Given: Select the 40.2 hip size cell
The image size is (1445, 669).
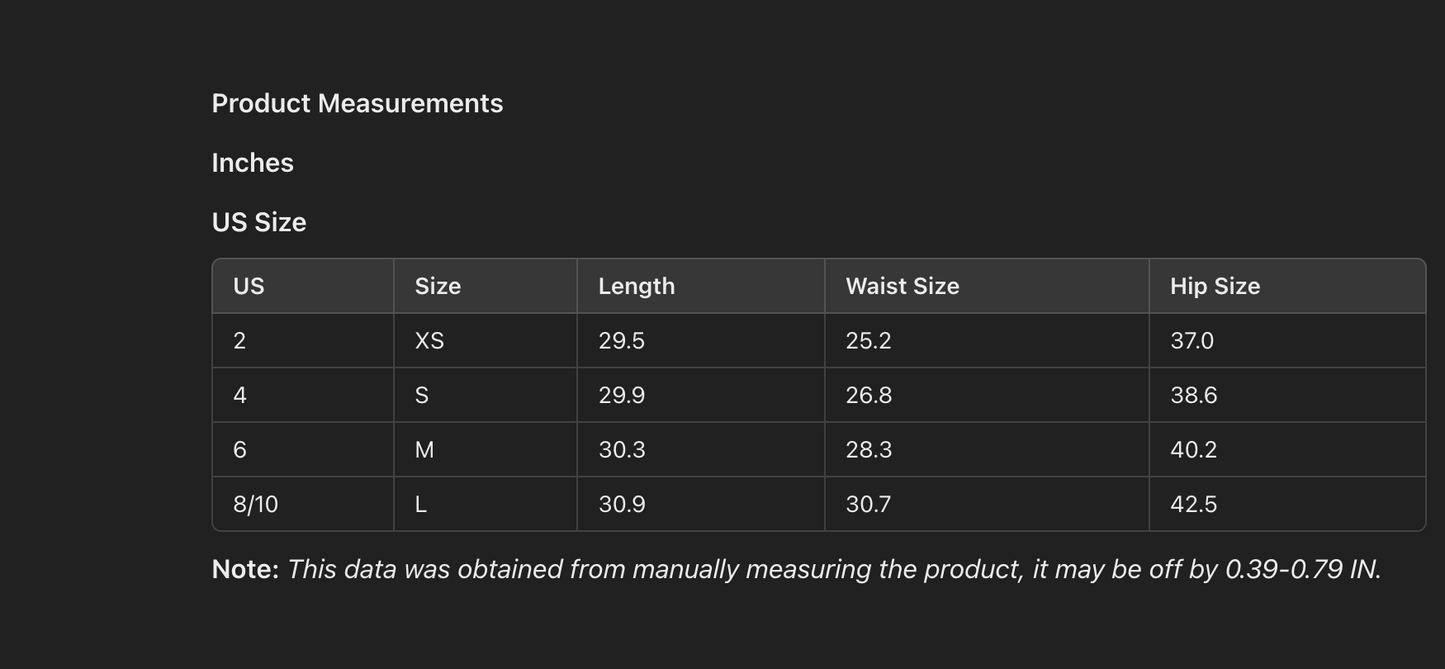Looking at the screenshot, I should pyautogui.click(x=1193, y=450).
